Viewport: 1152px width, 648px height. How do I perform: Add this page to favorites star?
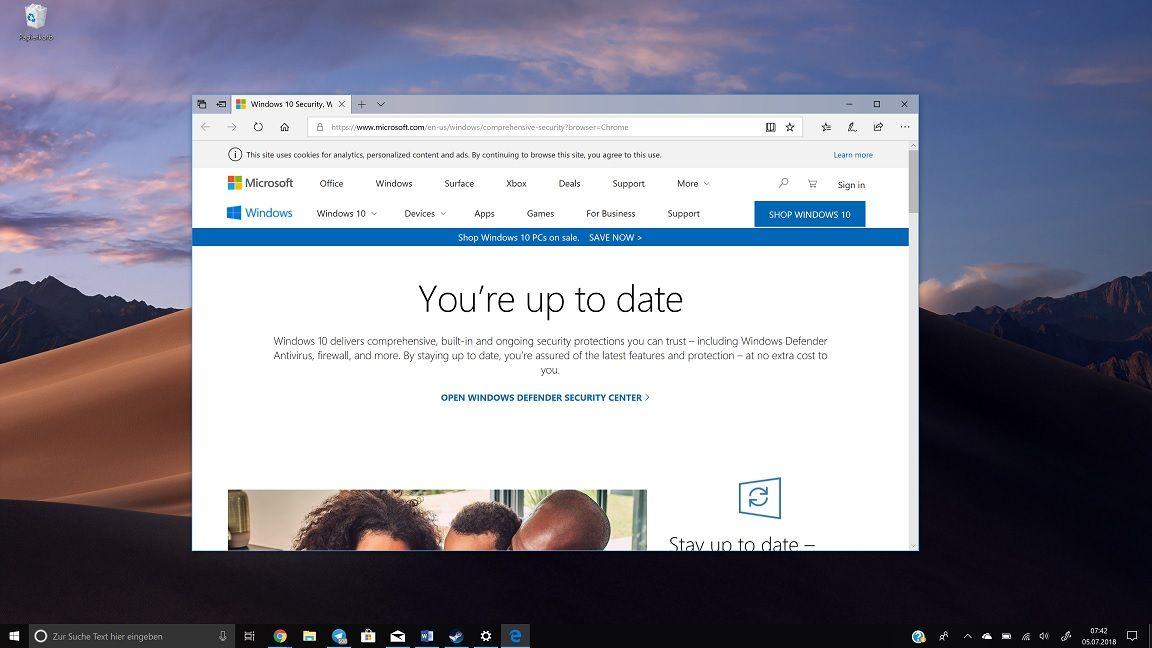pos(790,127)
